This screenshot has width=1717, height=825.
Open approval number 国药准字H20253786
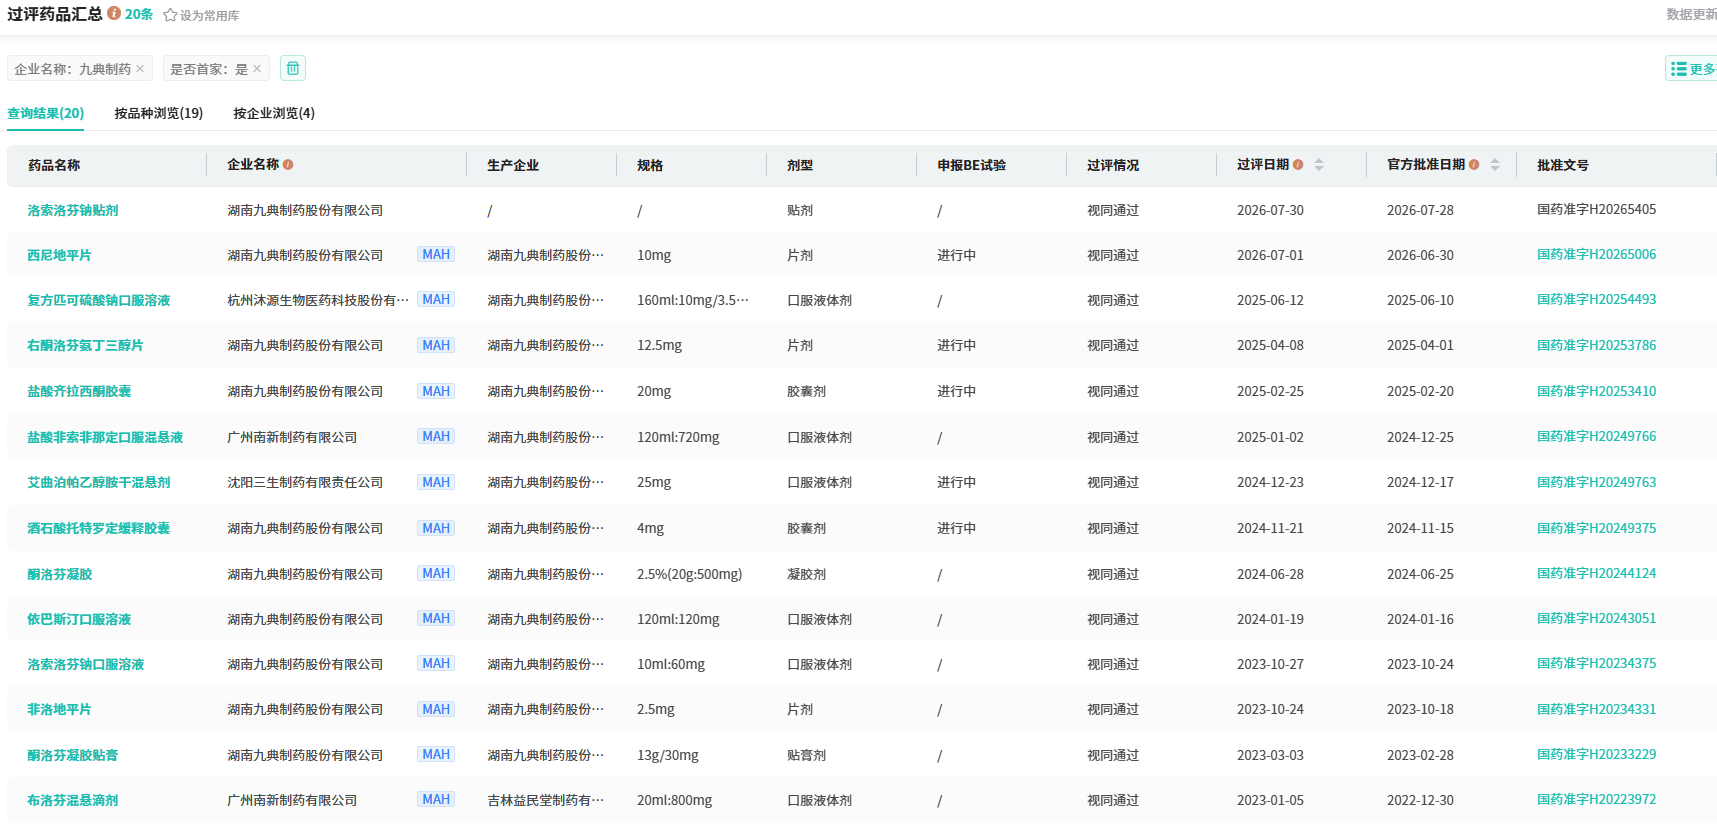(x=1596, y=346)
